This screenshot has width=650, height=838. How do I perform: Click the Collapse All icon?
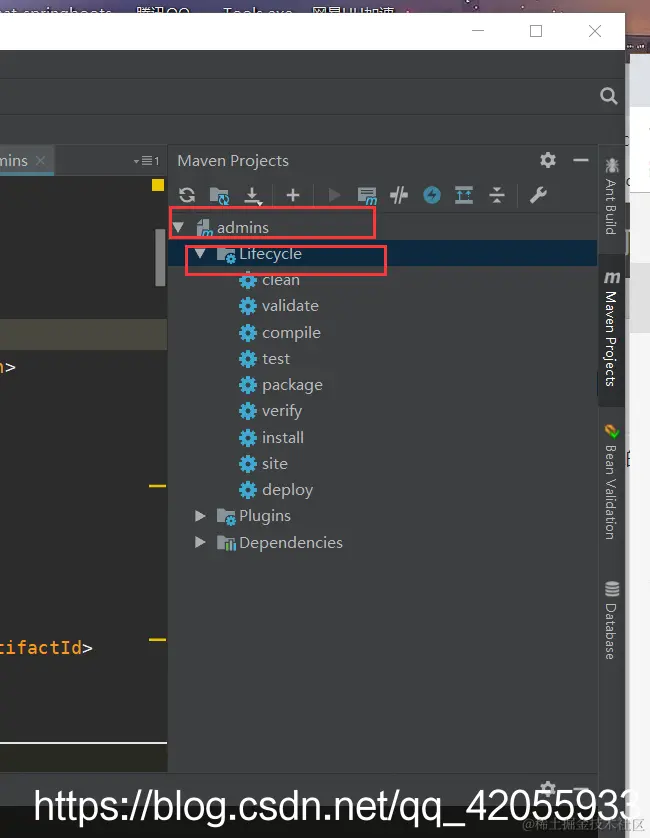click(x=497, y=195)
